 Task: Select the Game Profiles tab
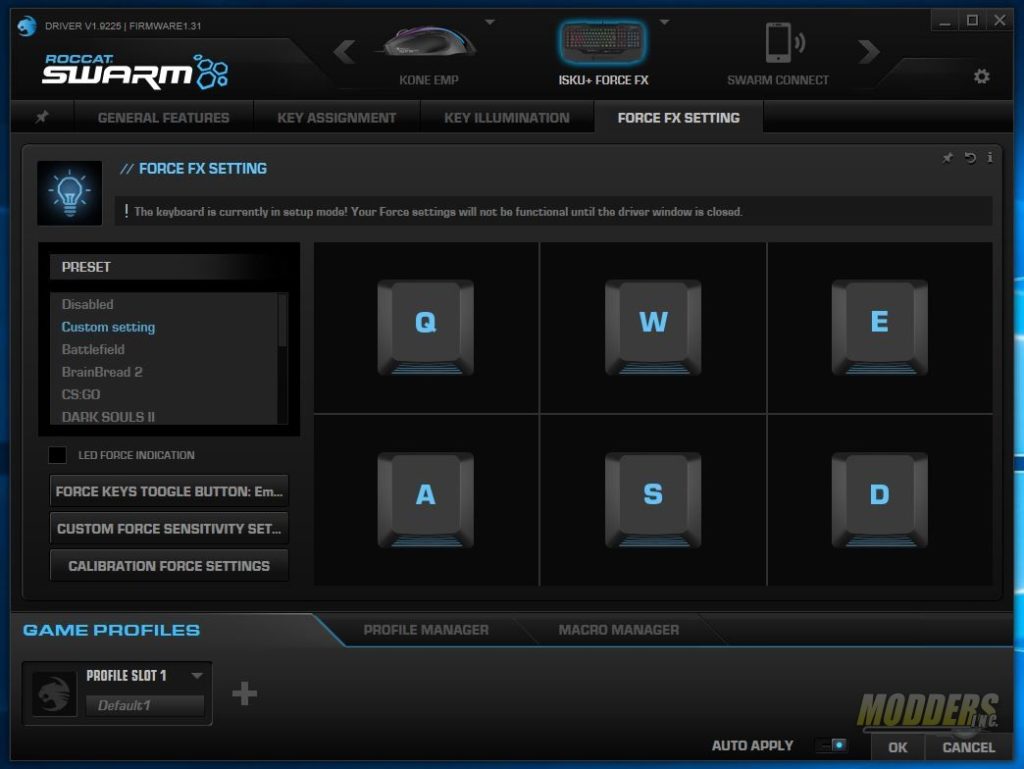tap(112, 630)
